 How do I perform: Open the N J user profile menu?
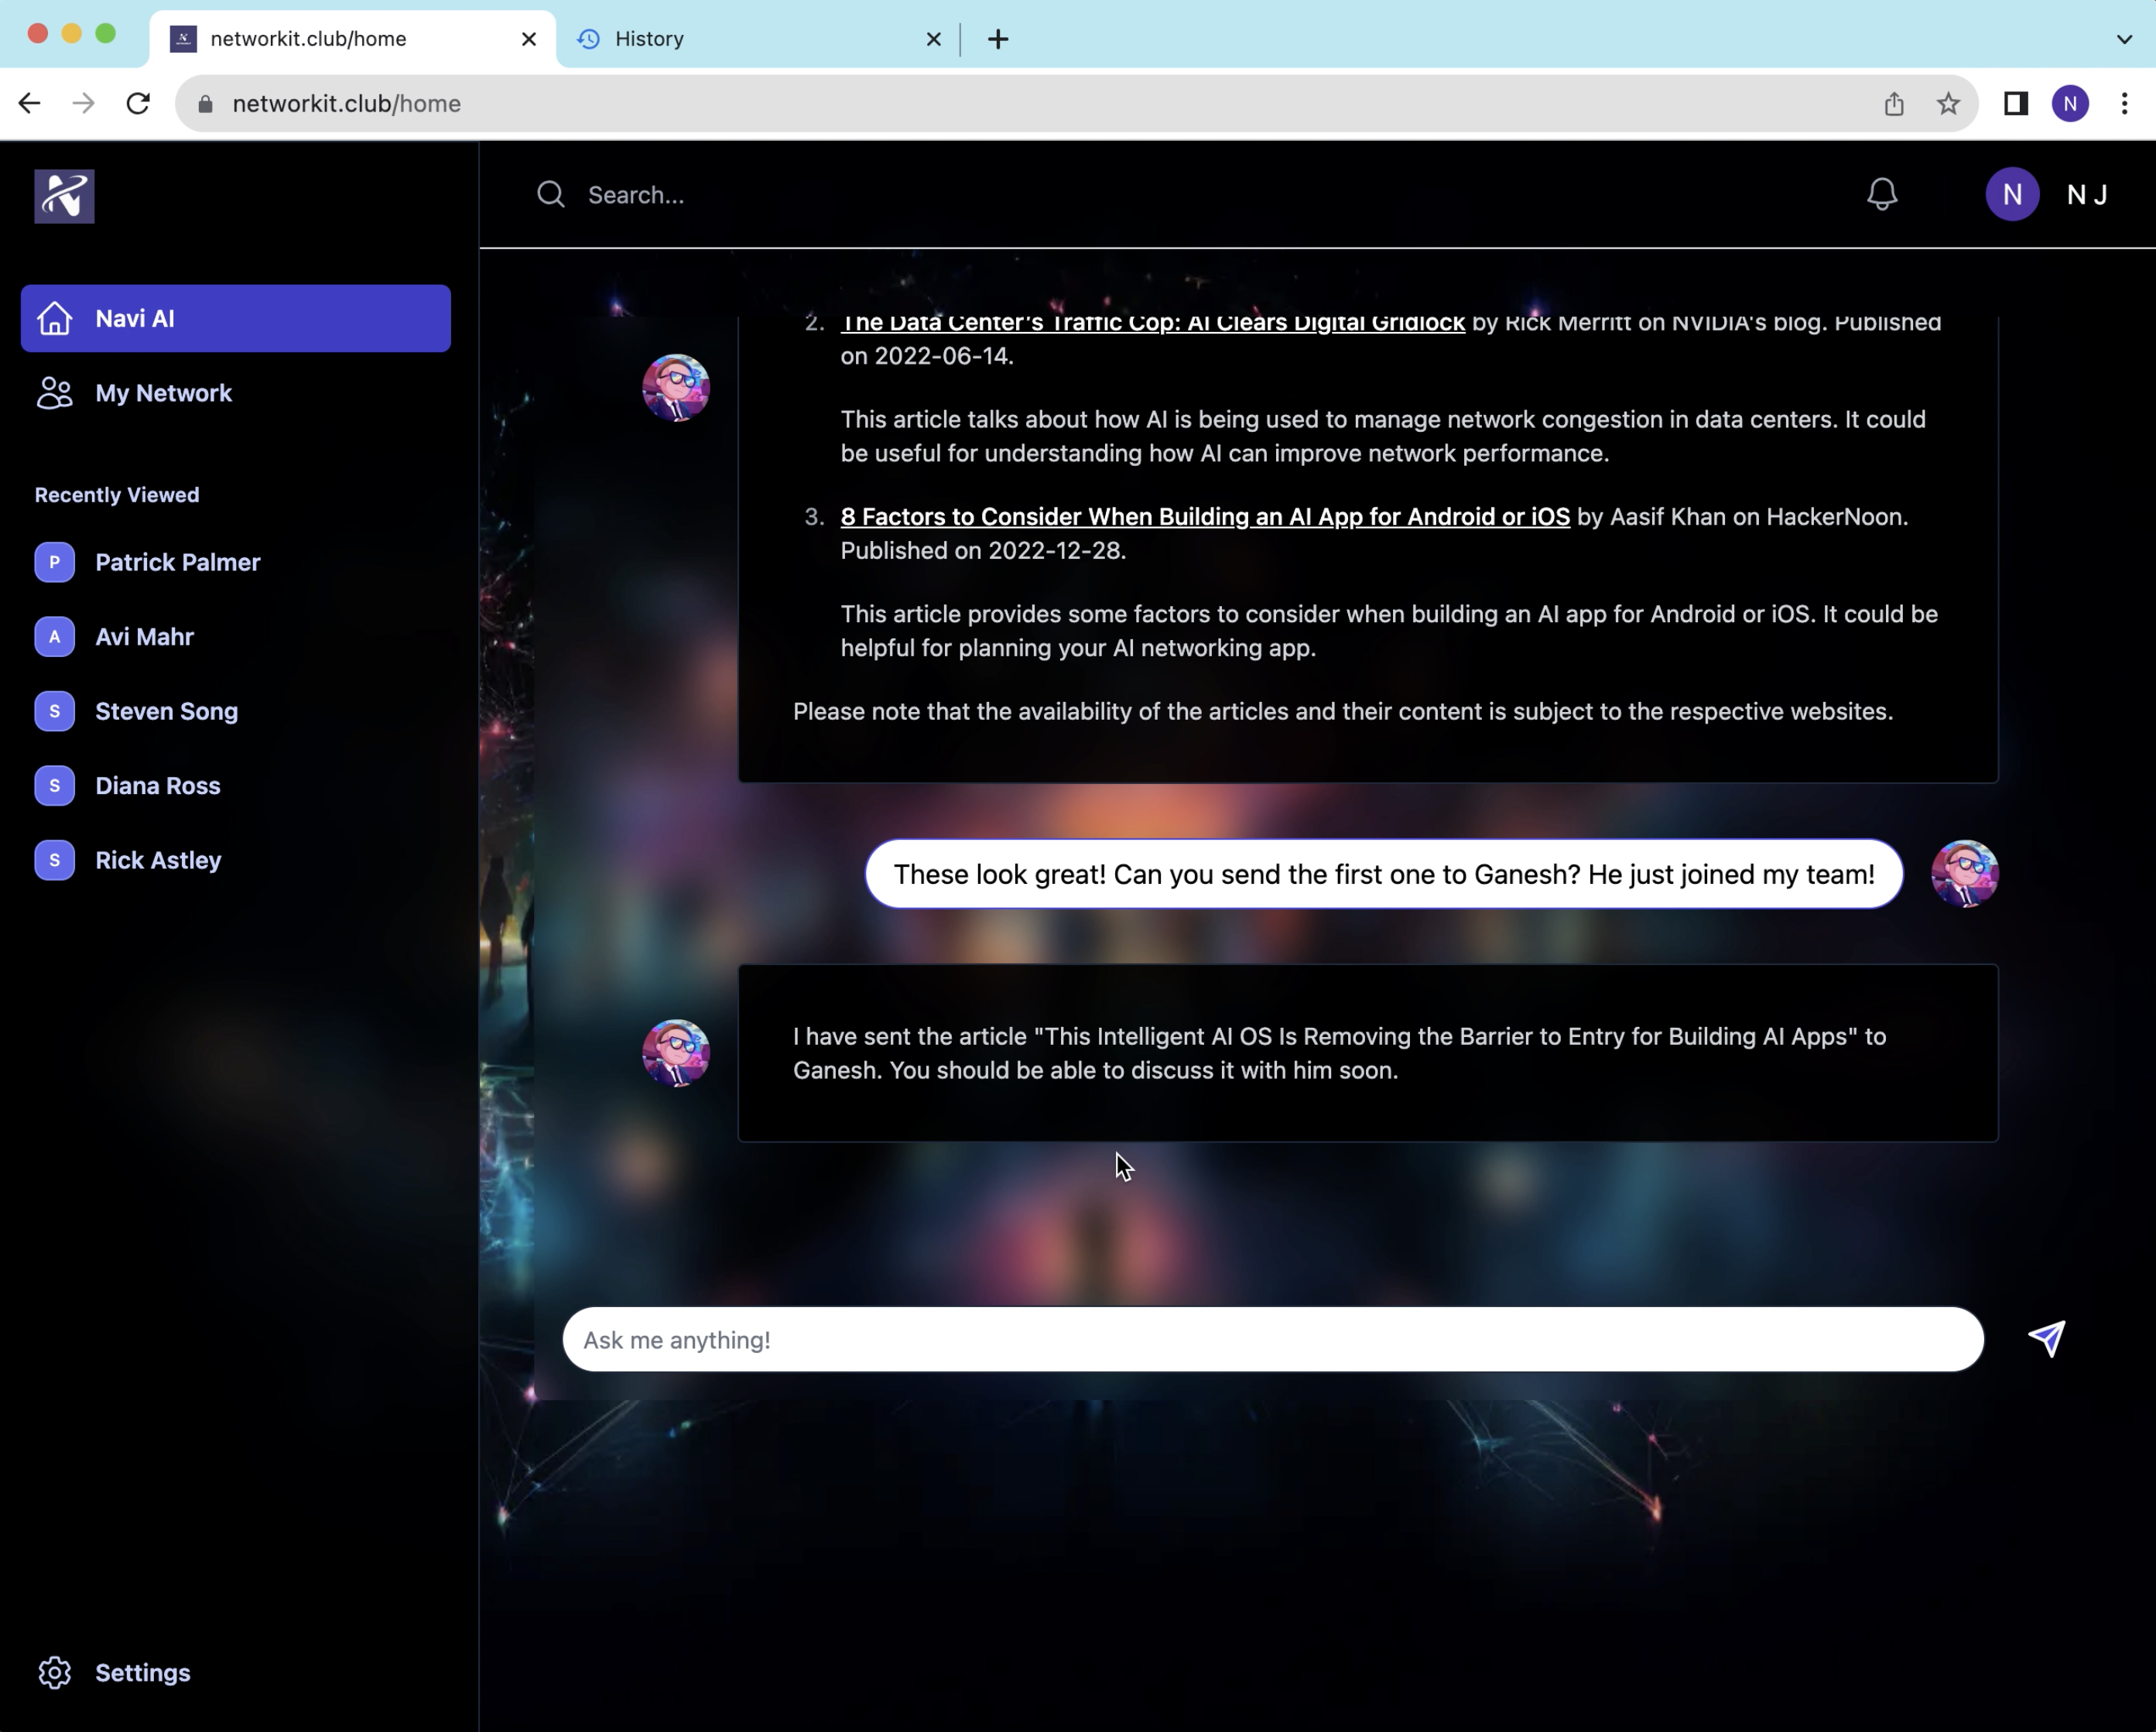[x=2046, y=194]
